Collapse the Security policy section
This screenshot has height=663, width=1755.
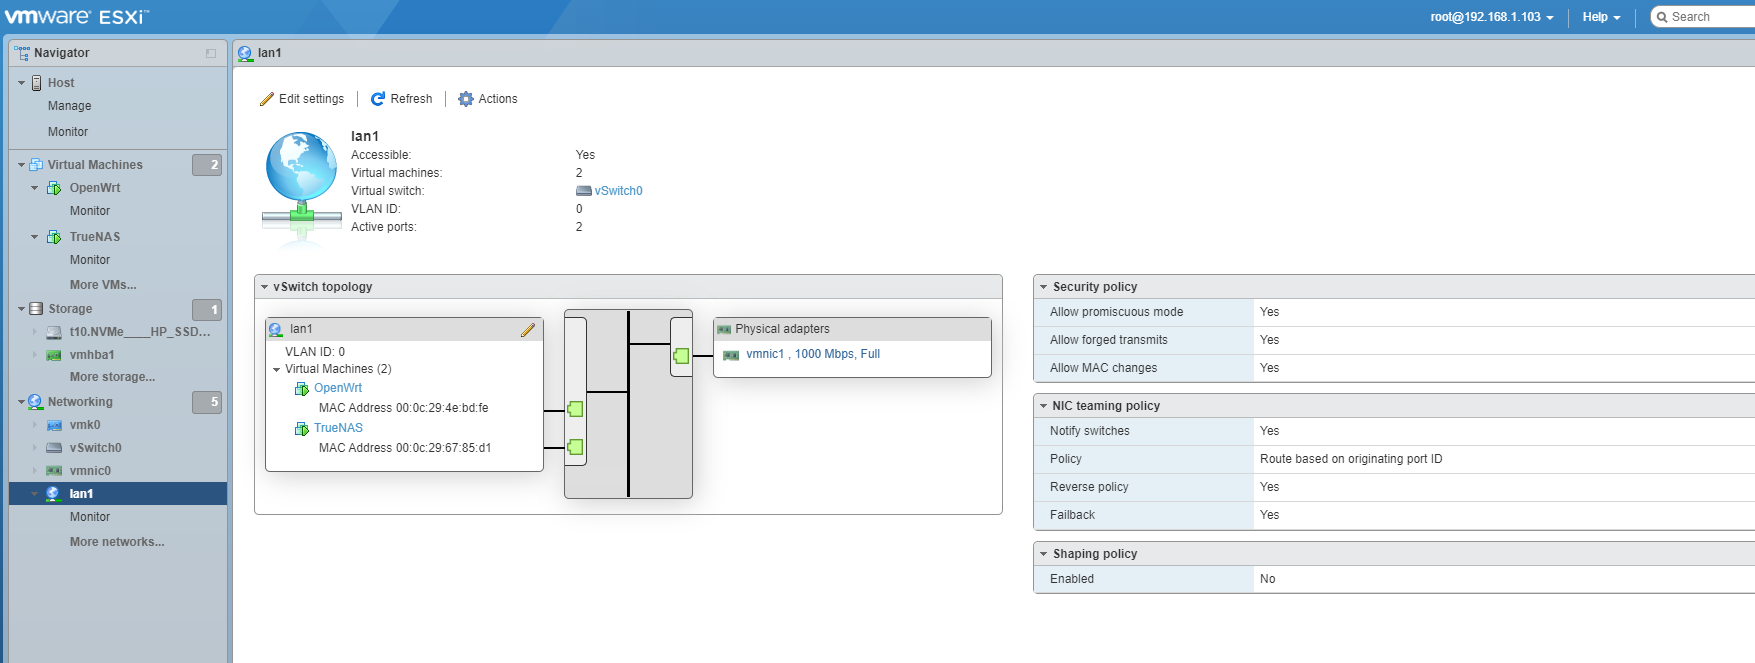click(1043, 287)
